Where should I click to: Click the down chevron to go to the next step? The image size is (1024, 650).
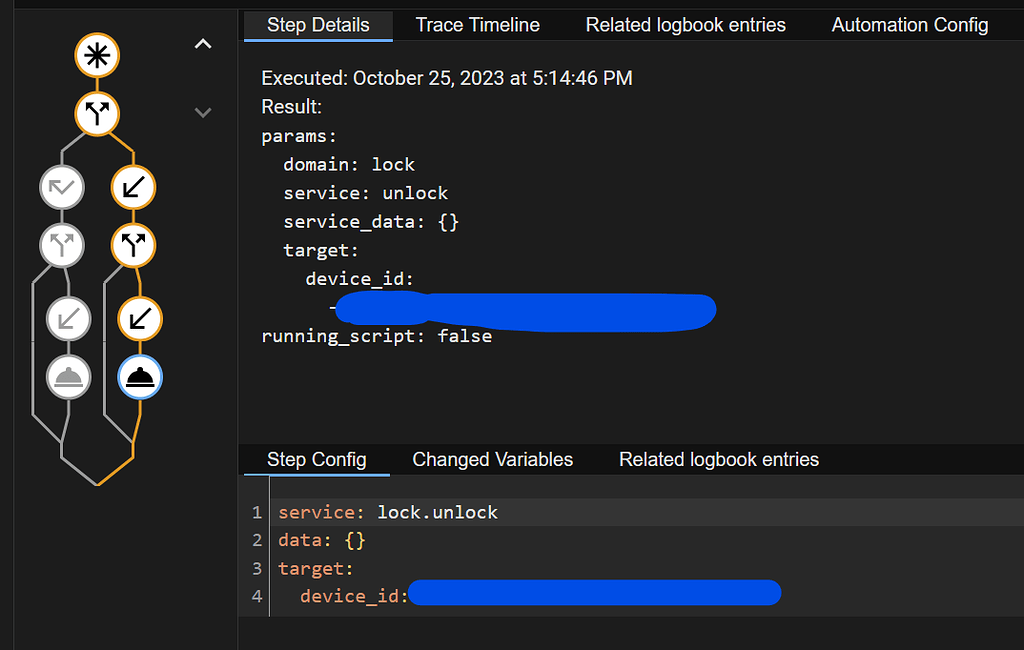[202, 113]
